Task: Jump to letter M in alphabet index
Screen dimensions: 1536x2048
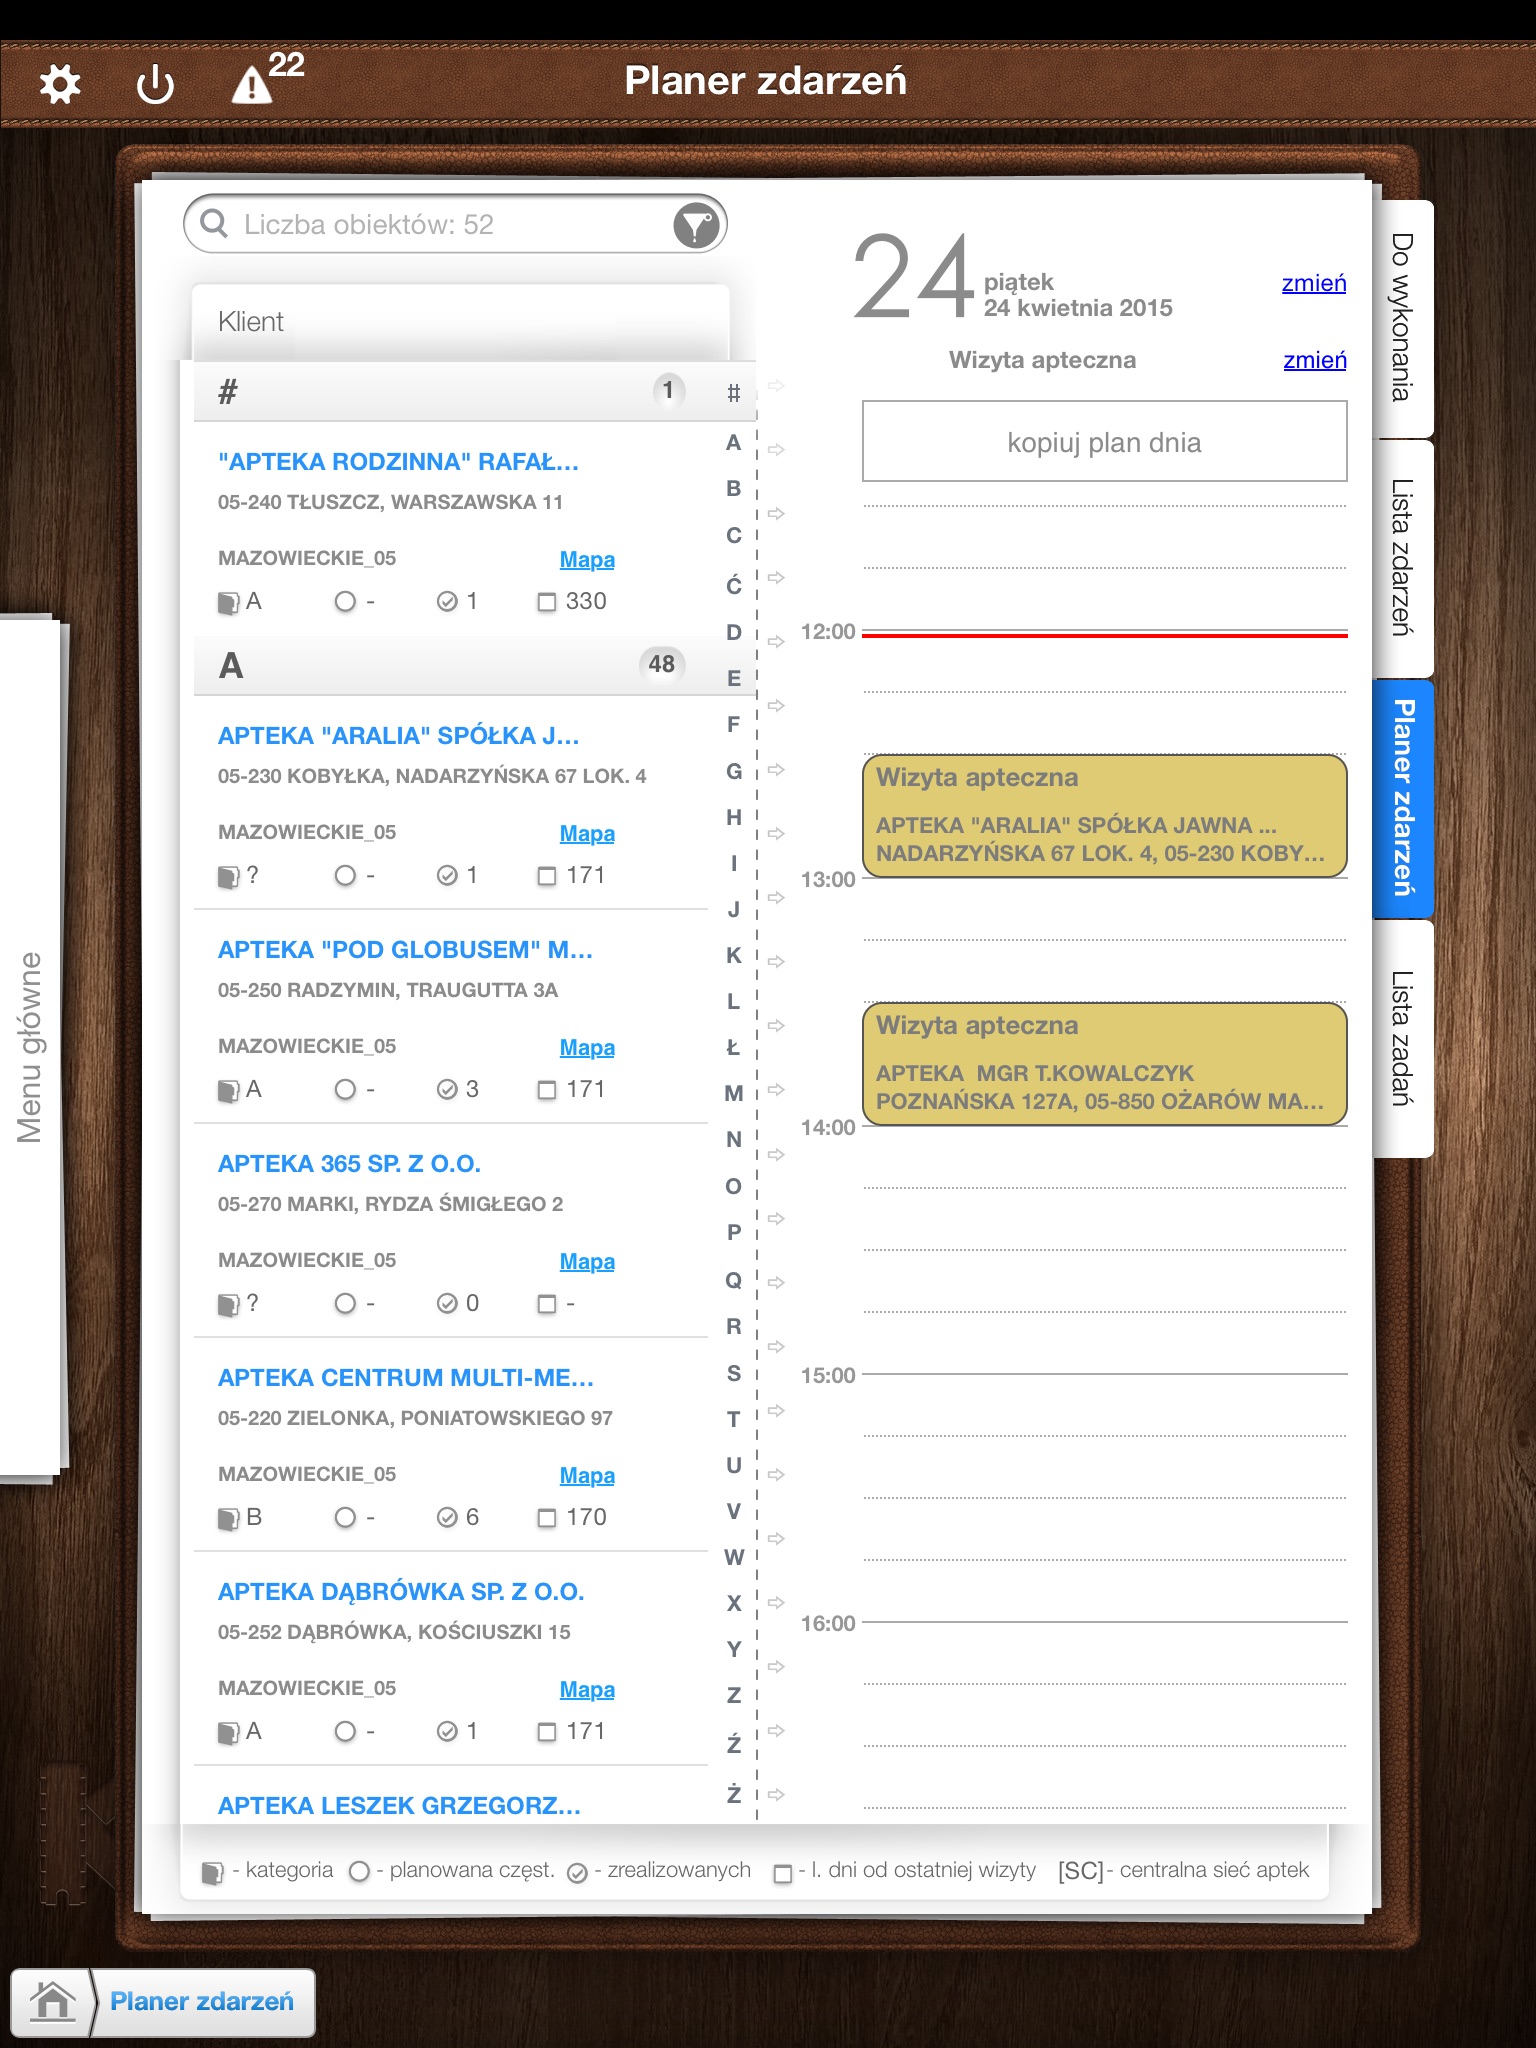Action: 733,1094
